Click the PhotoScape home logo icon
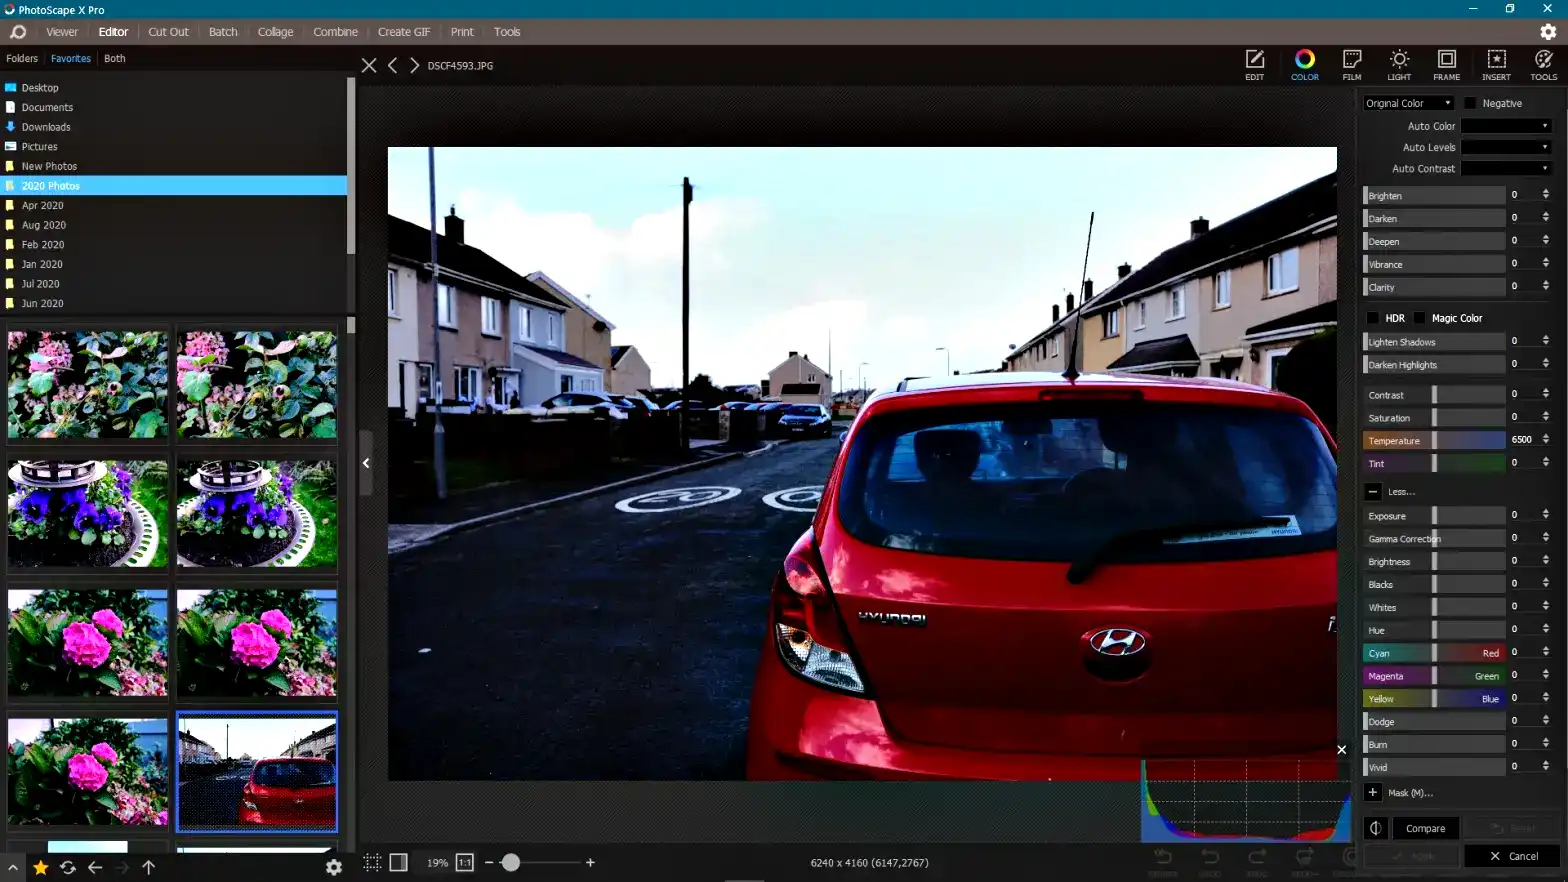 (x=18, y=32)
